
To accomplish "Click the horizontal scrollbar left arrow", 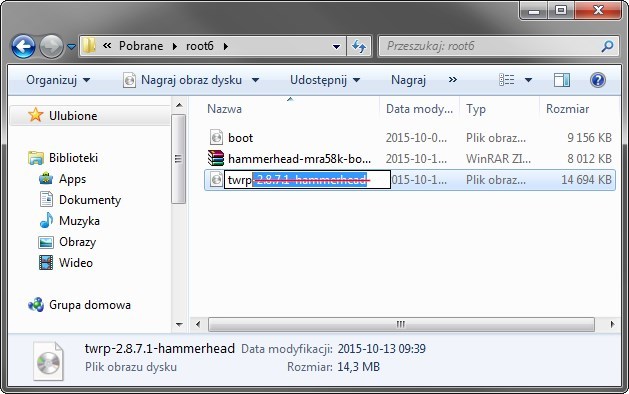I will (198, 324).
